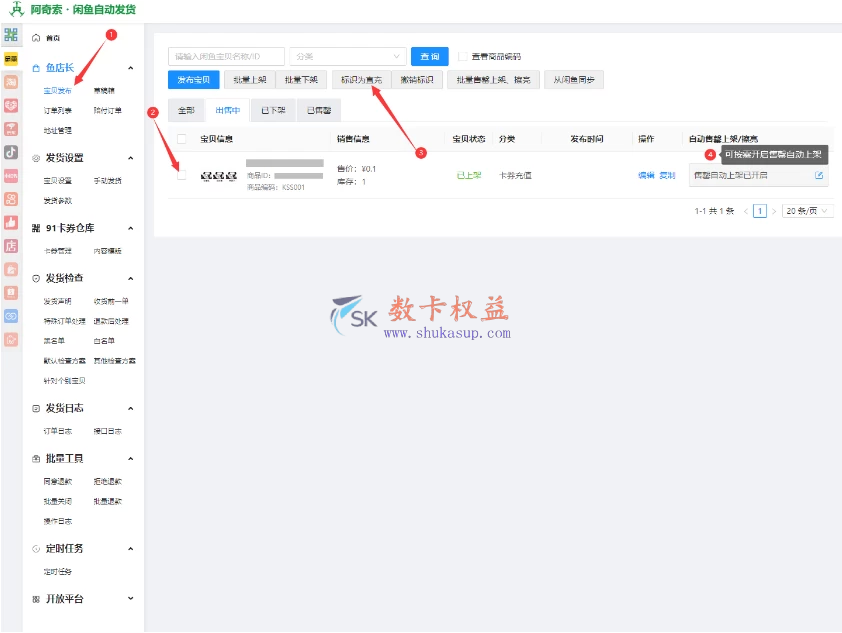Image resolution: width=842 pixels, height=633 pixels.
Task: Open 白名单 under 发货检查
Action: 104,341
